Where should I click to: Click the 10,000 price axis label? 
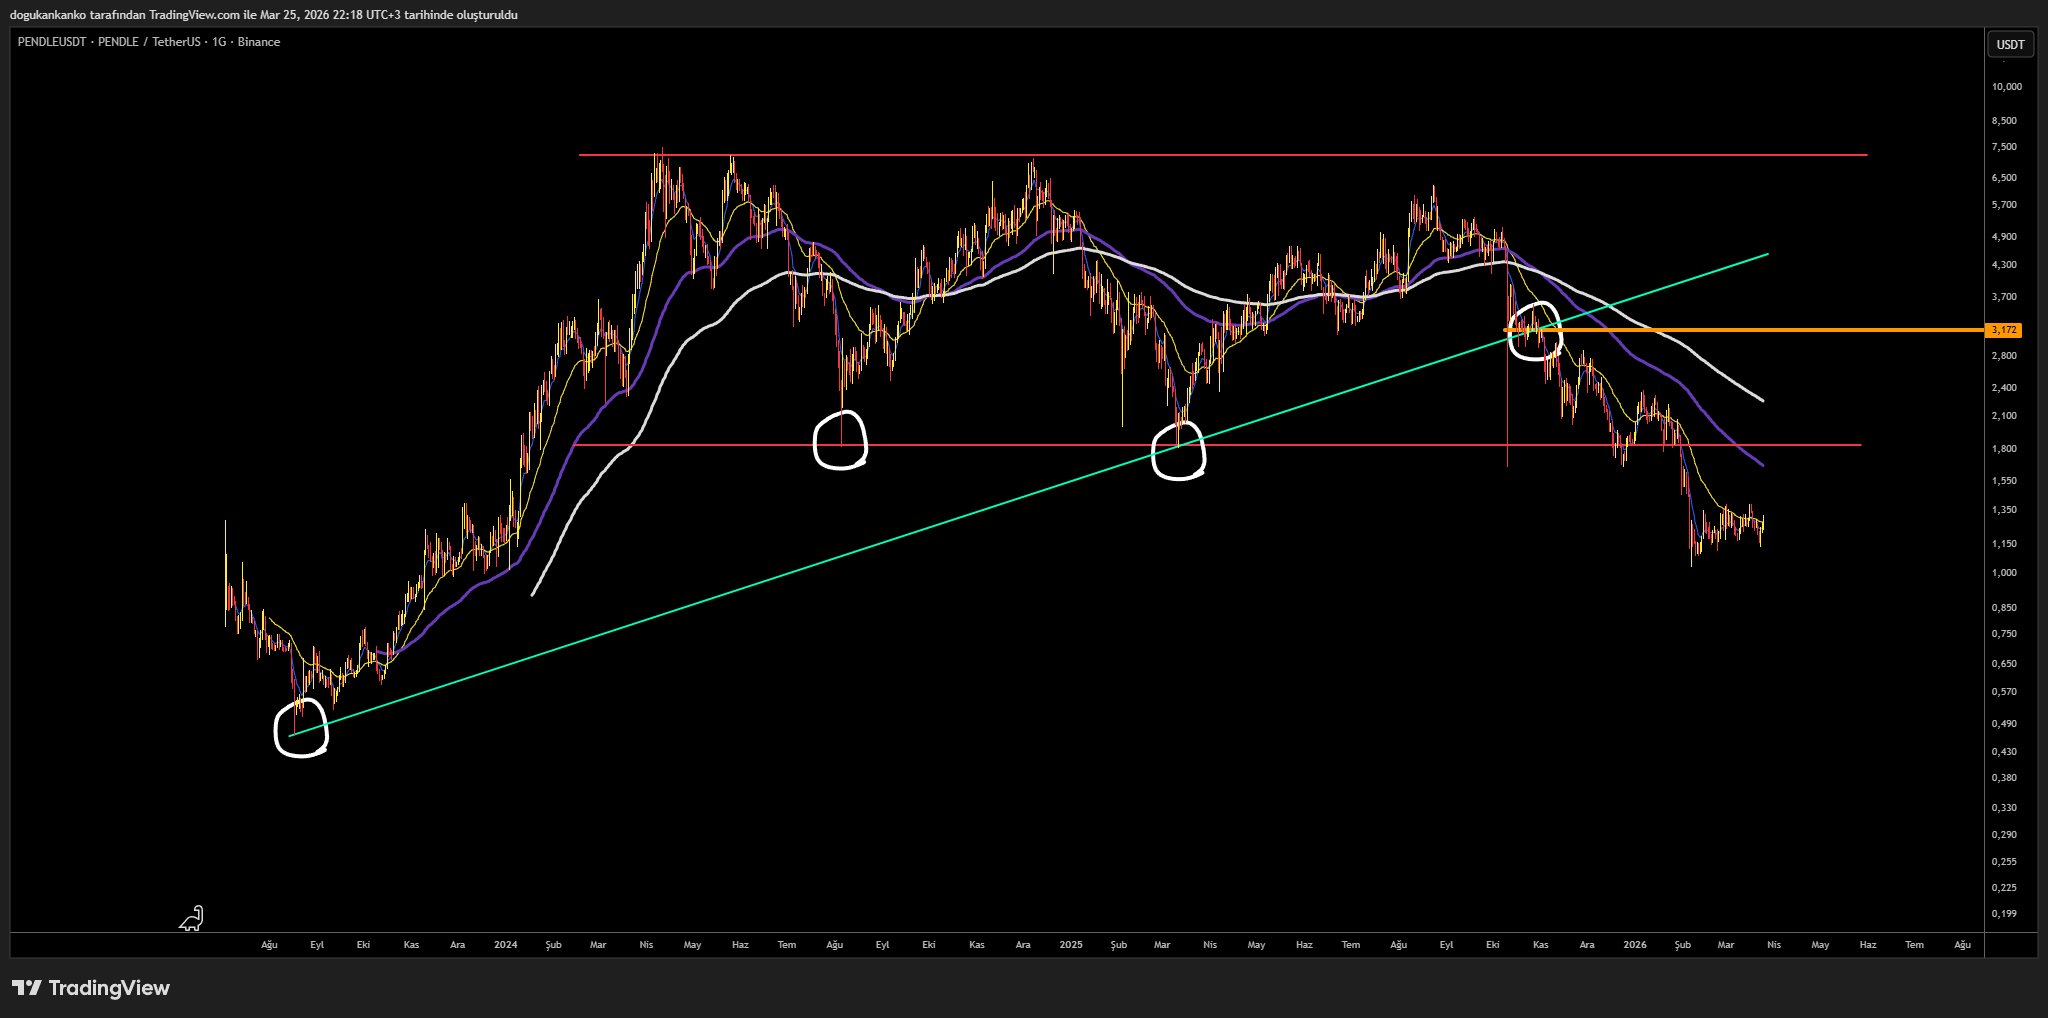point(2007,87)
